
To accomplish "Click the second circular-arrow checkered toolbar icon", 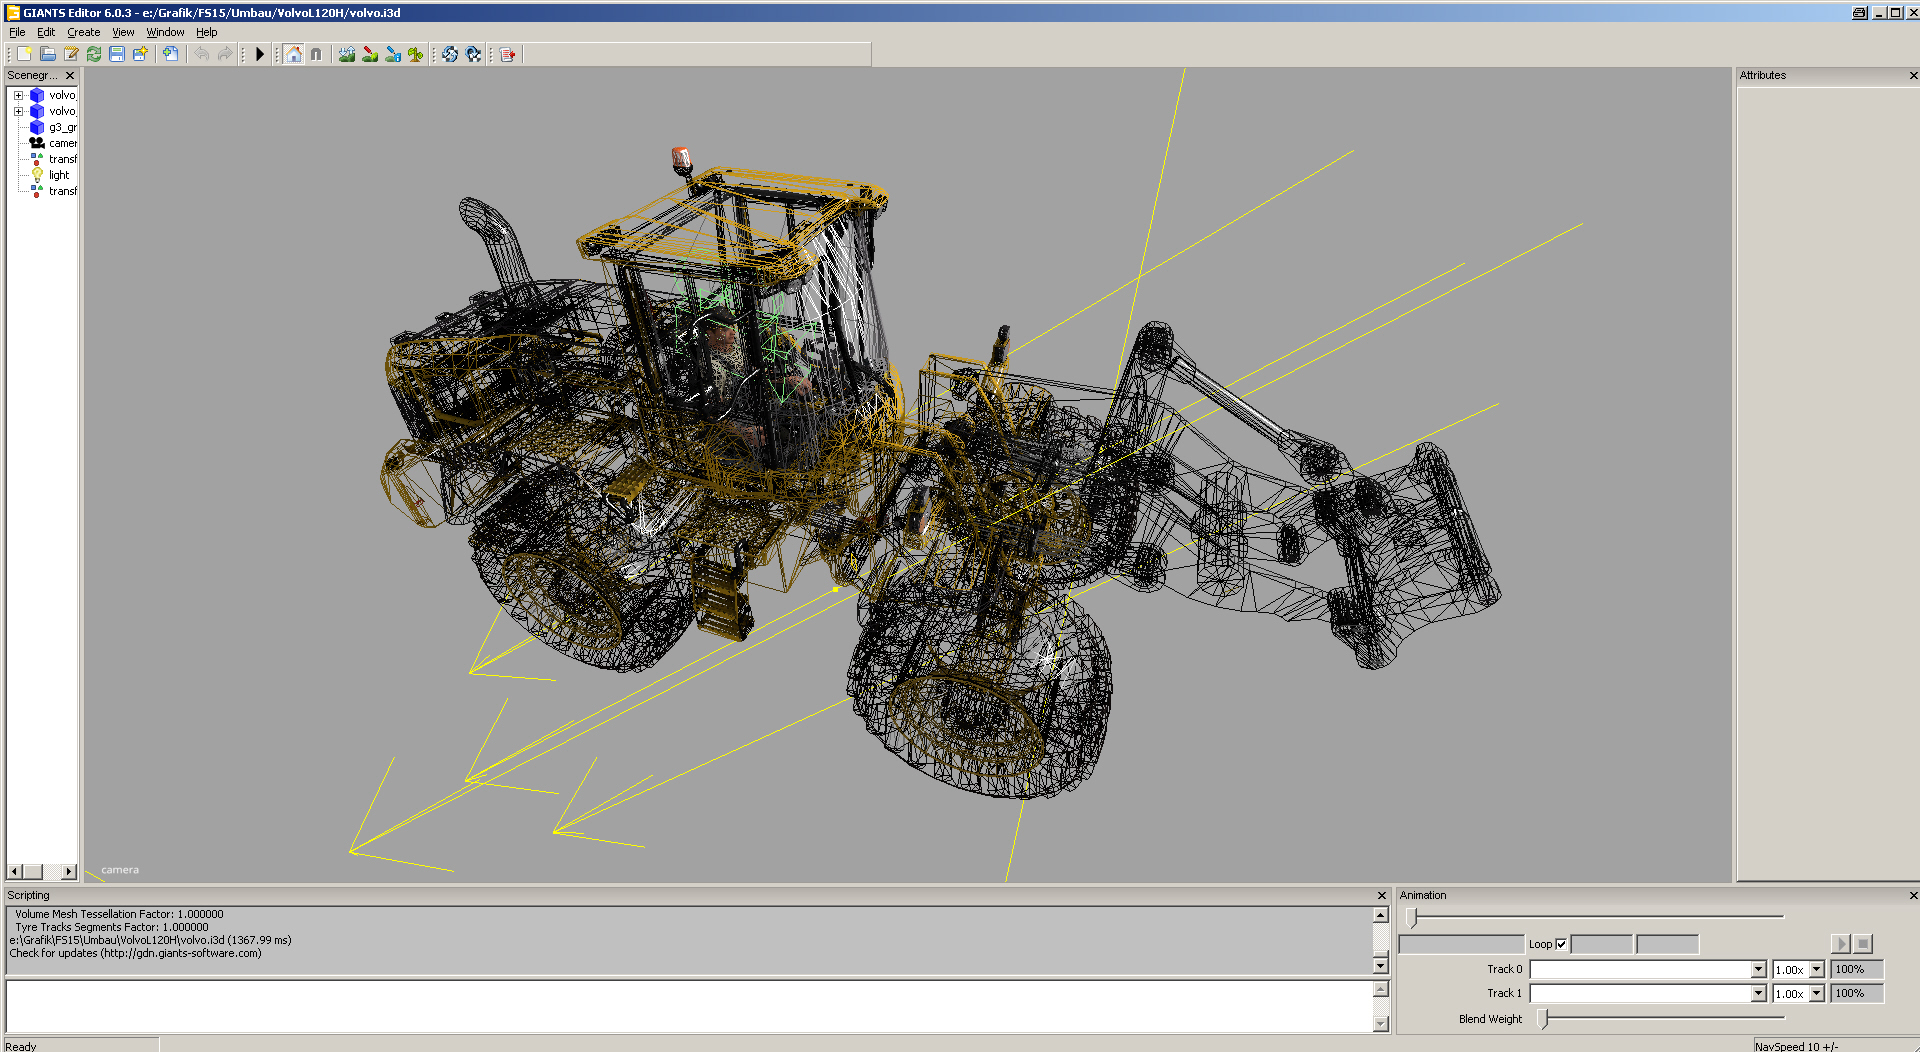I will pos(473,54).
